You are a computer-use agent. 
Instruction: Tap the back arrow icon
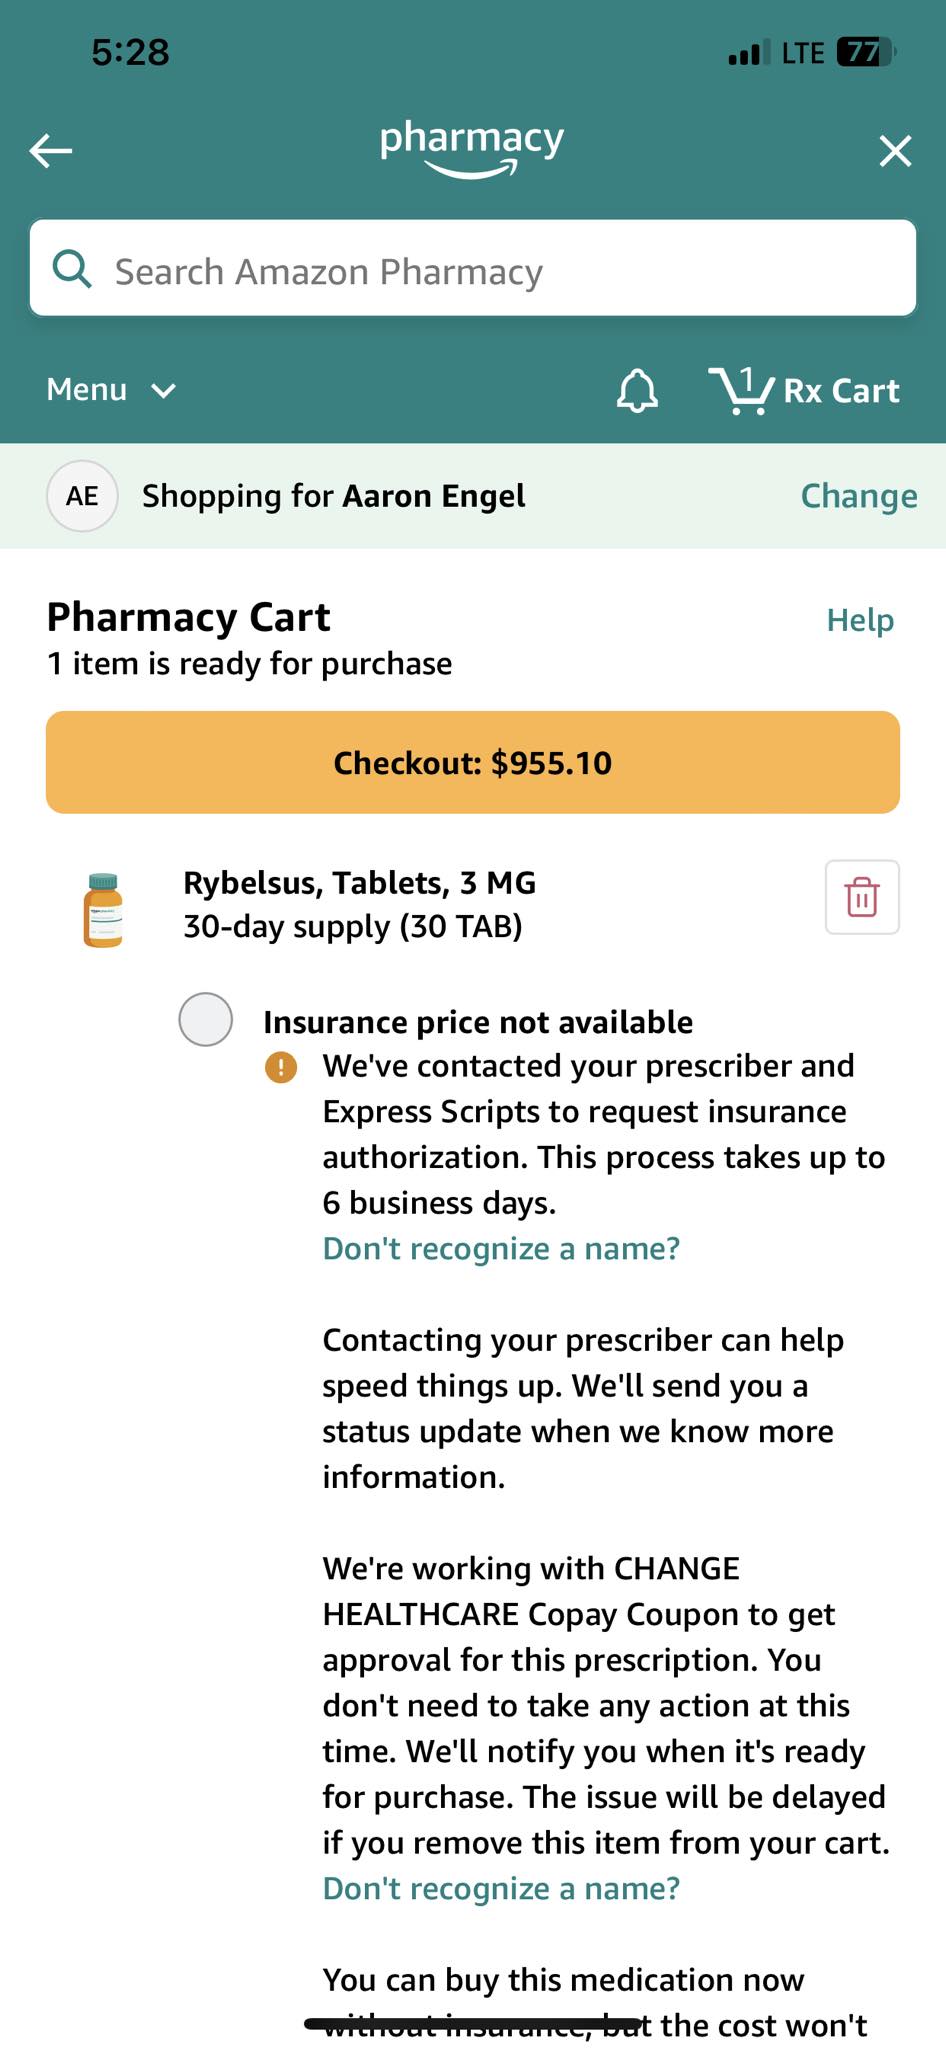tap(51, 151)
